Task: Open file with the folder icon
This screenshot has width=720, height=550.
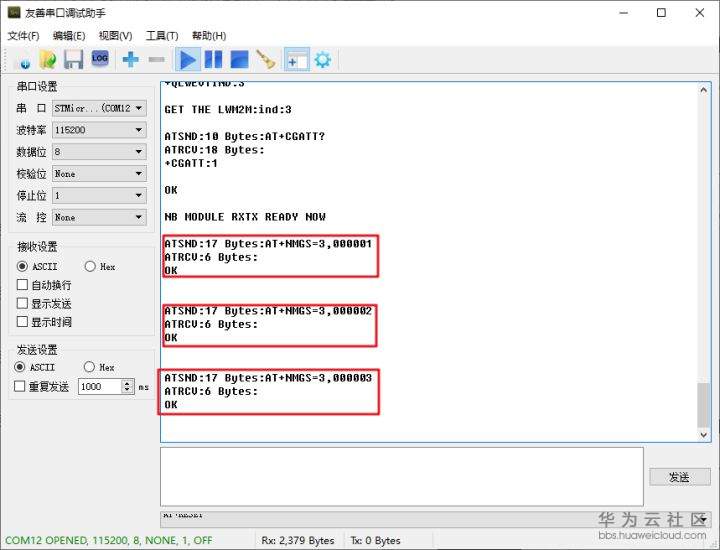Action: pos(48,60)
